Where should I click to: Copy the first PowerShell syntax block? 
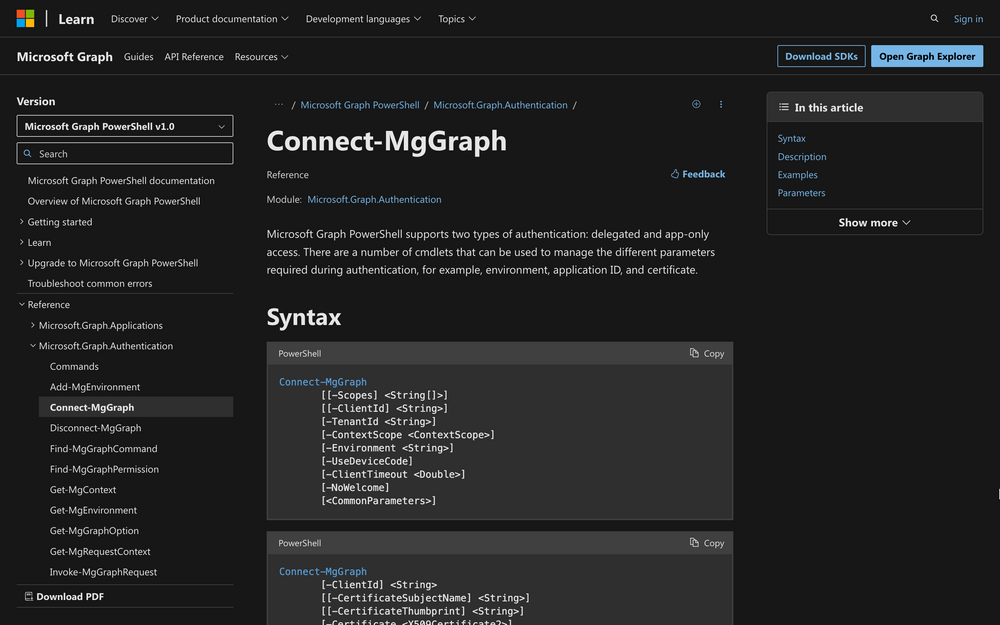[x=707, y=353]
